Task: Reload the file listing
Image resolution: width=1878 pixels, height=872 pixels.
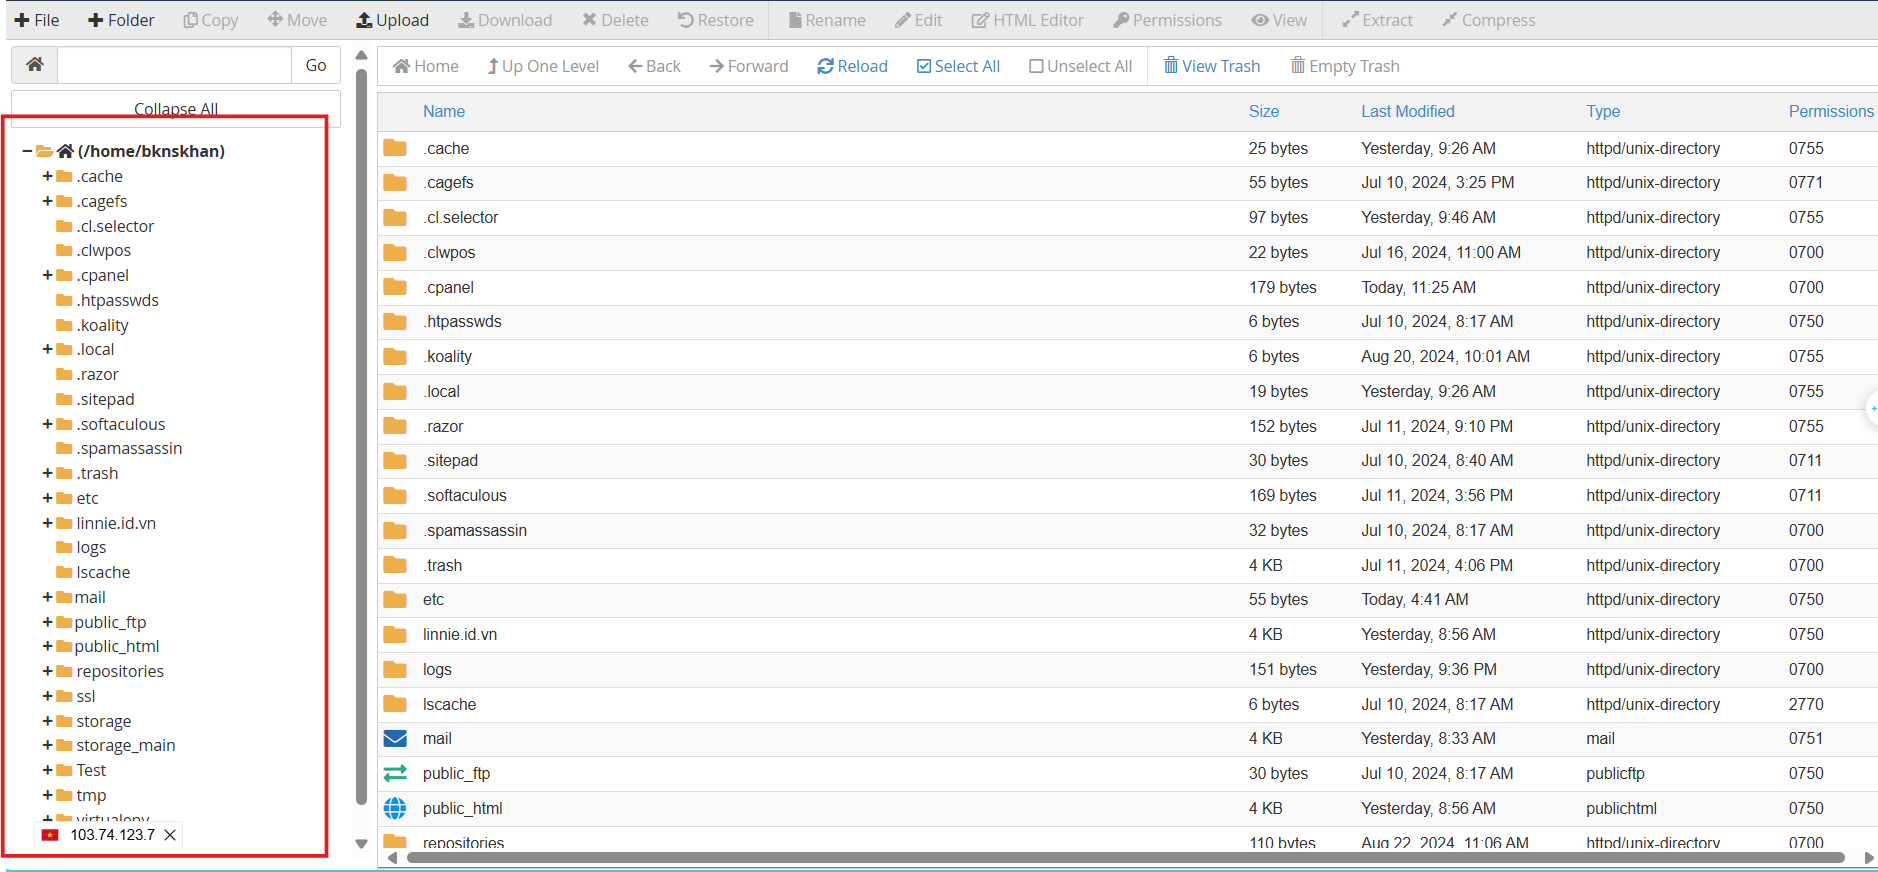Action: tap(852, 66)
